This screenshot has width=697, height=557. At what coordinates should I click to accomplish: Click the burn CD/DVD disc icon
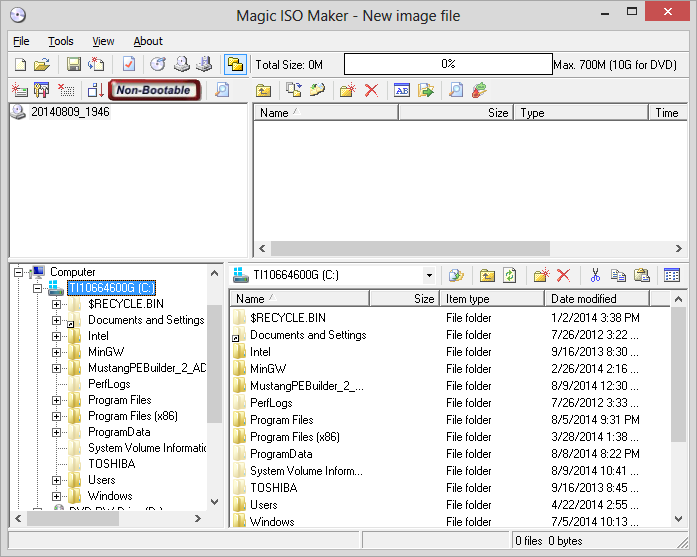click(x=158, y=65)
